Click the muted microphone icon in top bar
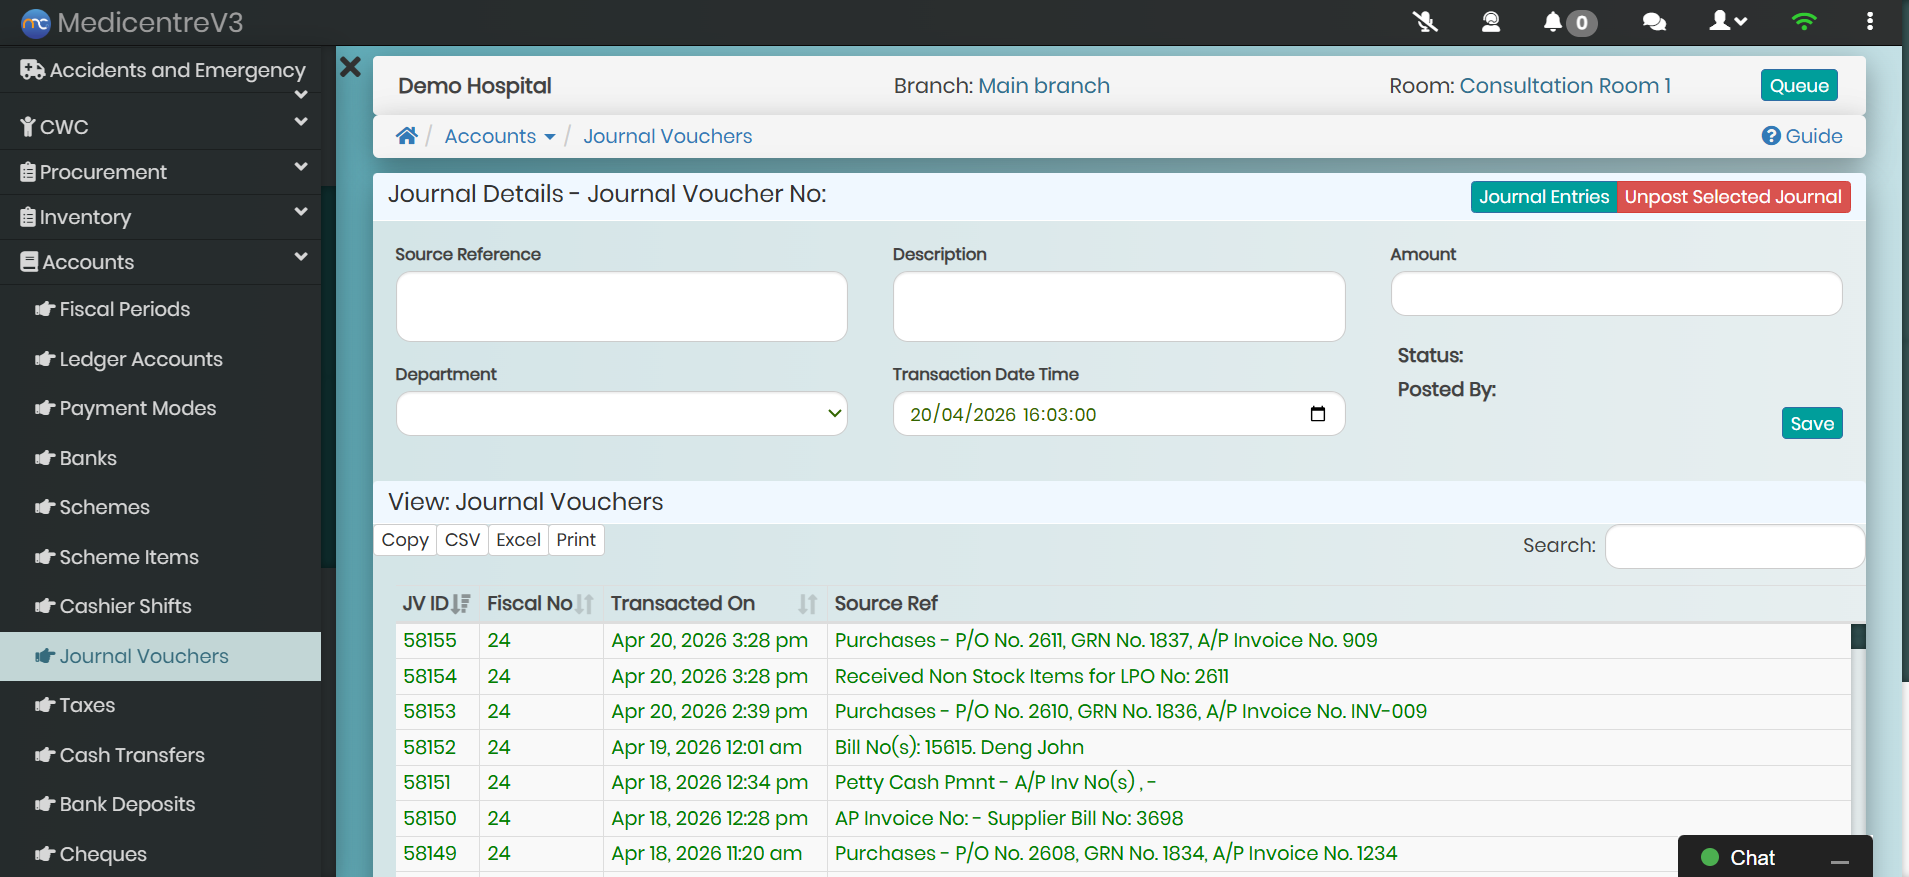Image resolution: width=1909 pixels, height=877 pixels. (1425, 22)
